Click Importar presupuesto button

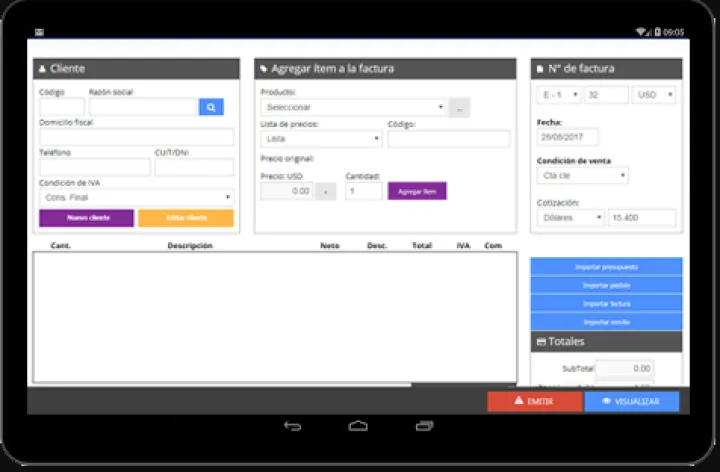606,267
